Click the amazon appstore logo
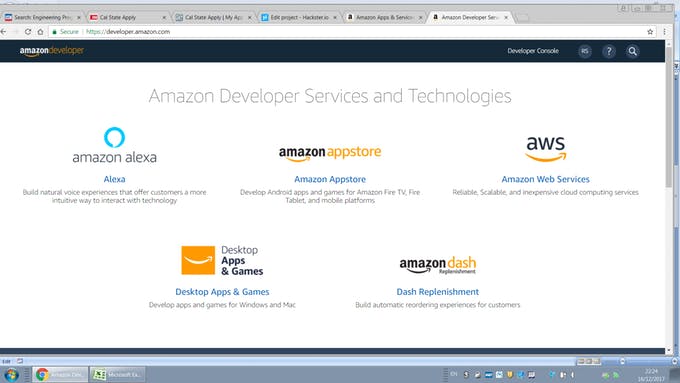Image resolution: width=680 pixels, height=383 pixels. tap(330, 153)
